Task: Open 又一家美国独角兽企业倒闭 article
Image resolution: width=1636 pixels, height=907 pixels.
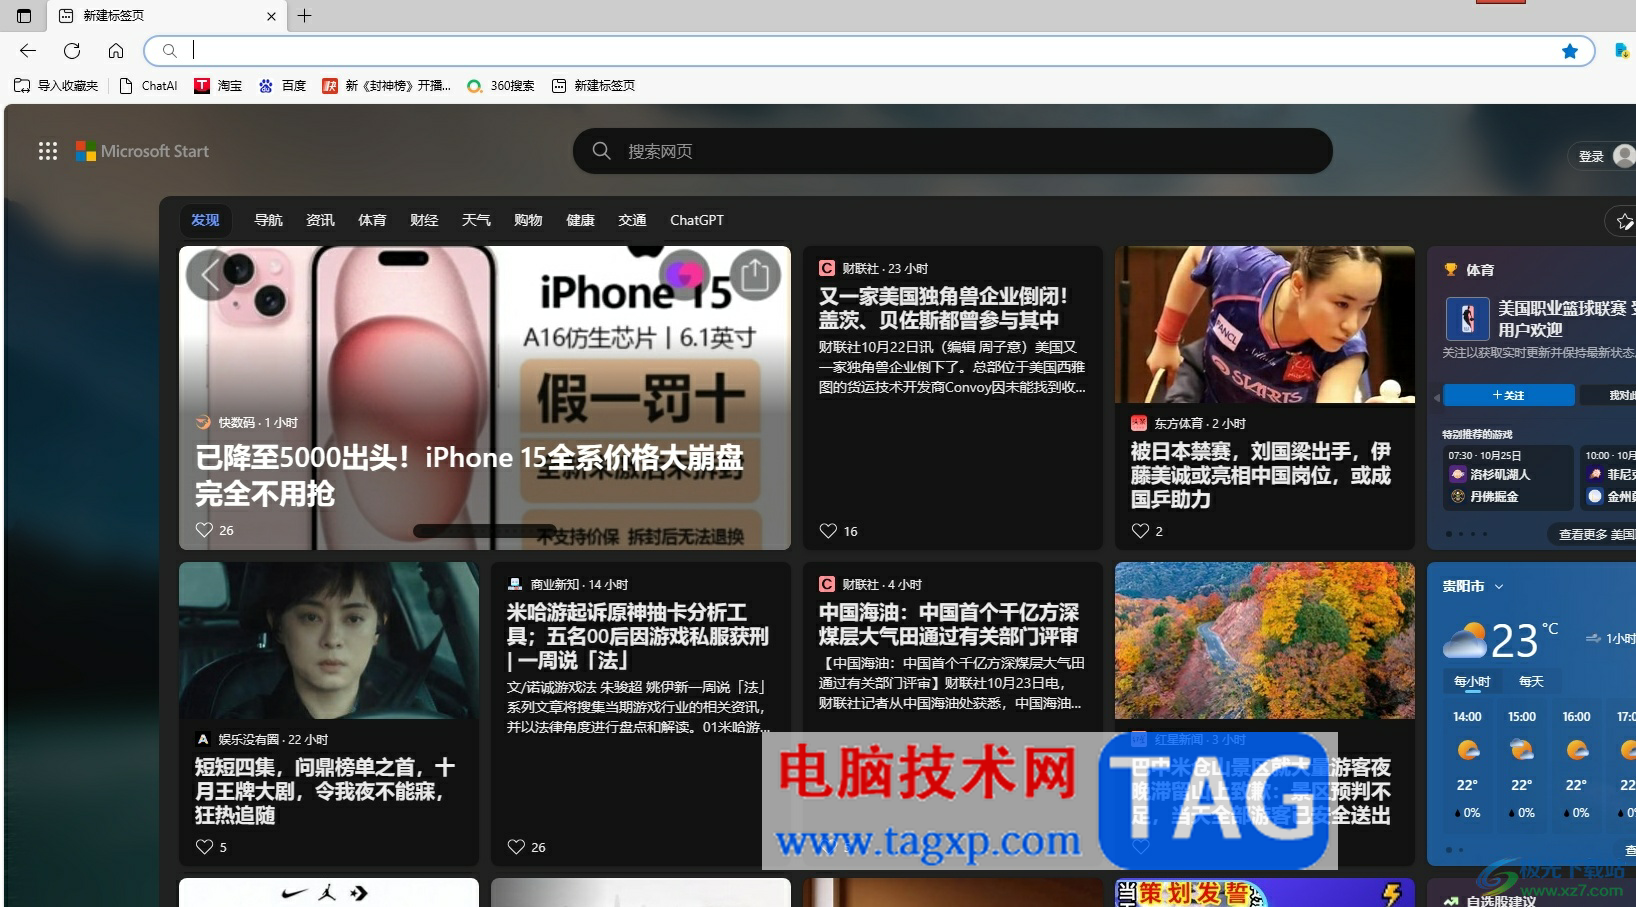Action: (x=943, y=308)
